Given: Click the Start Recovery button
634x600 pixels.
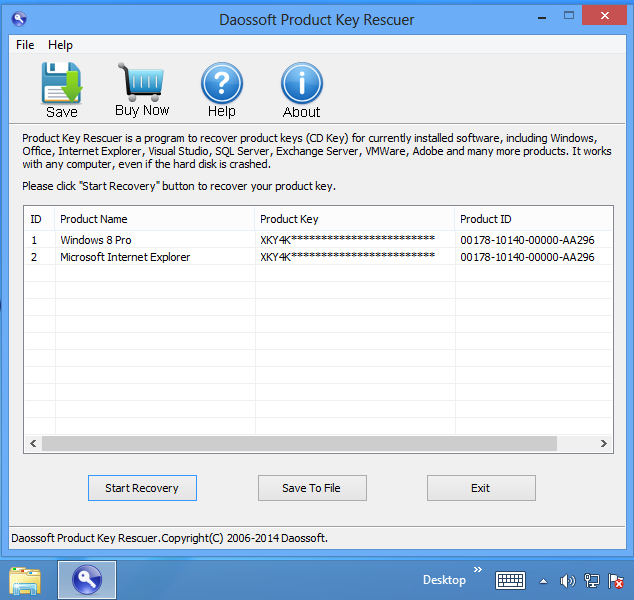Looking at the screenshot, I should tap(142, 488).
